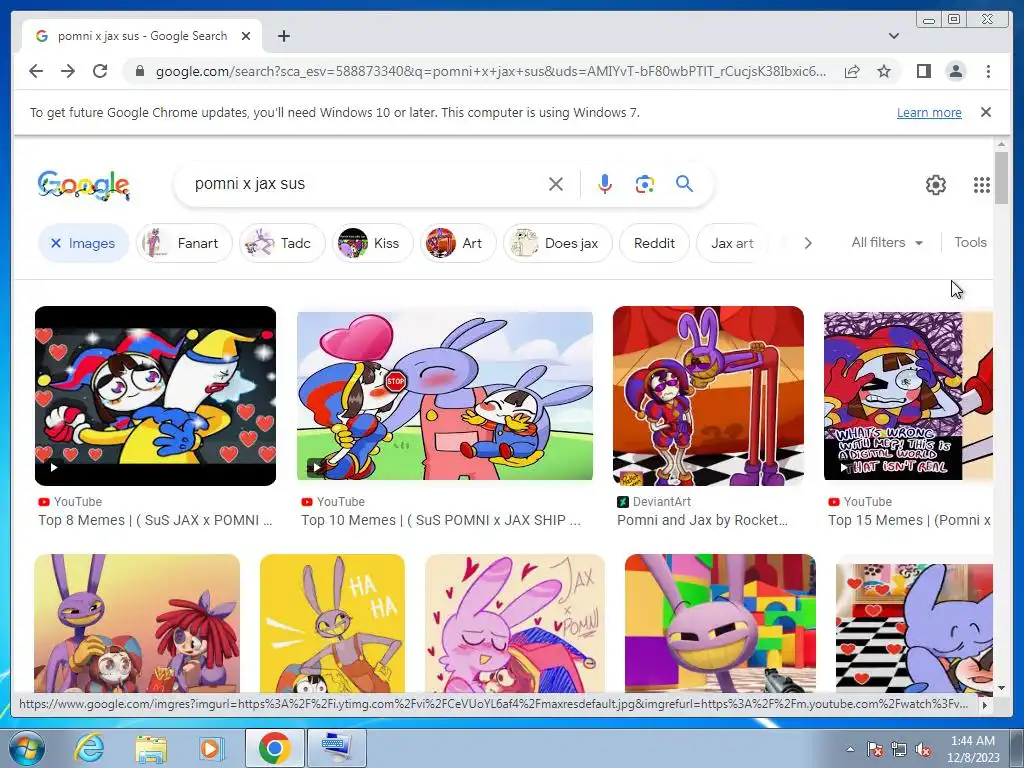The width and height of the screenshot is (1024, 768).
Task: Open the Windows Start menu
Action: 26,748
